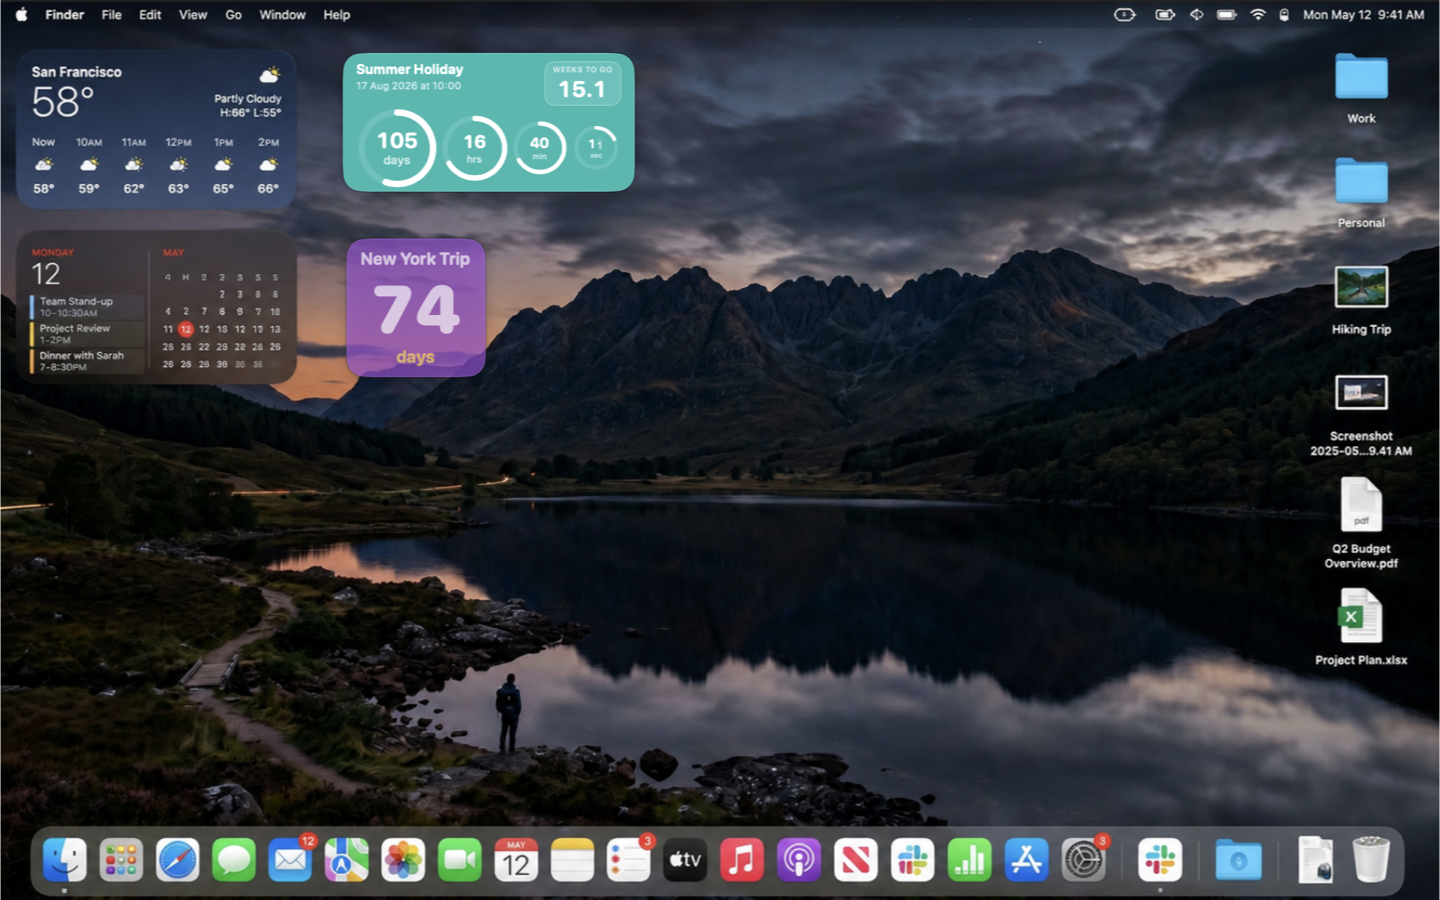Launch Safari from the Dock

pyautogui.click(x=178, y=859)
